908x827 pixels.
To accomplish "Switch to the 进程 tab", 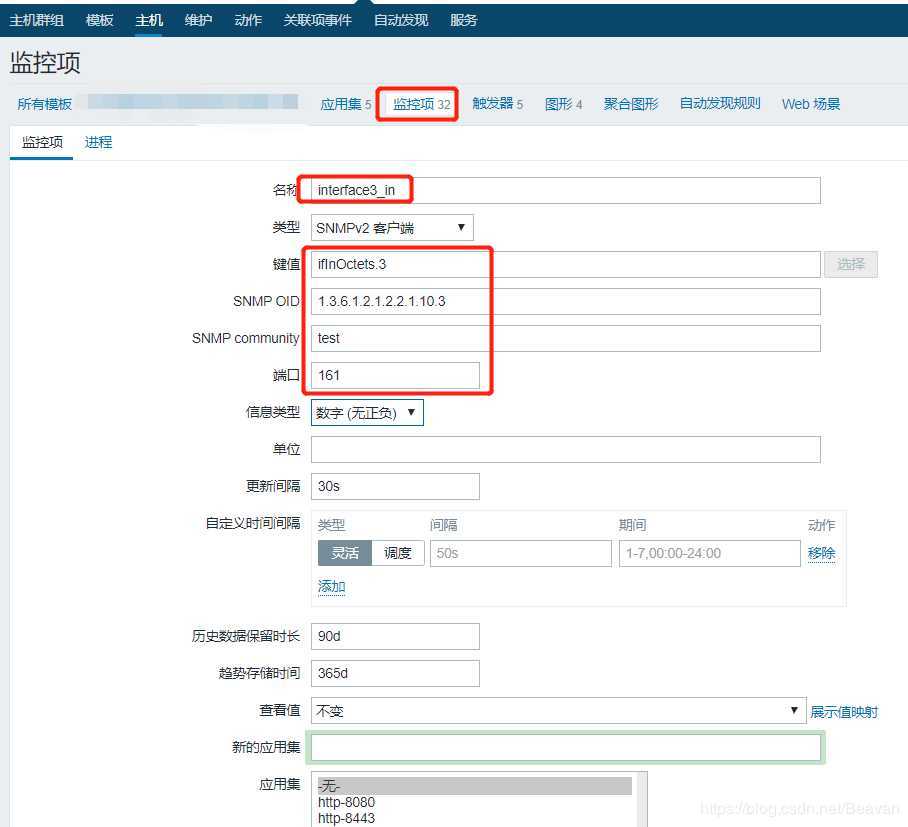I will coord(98,142).
